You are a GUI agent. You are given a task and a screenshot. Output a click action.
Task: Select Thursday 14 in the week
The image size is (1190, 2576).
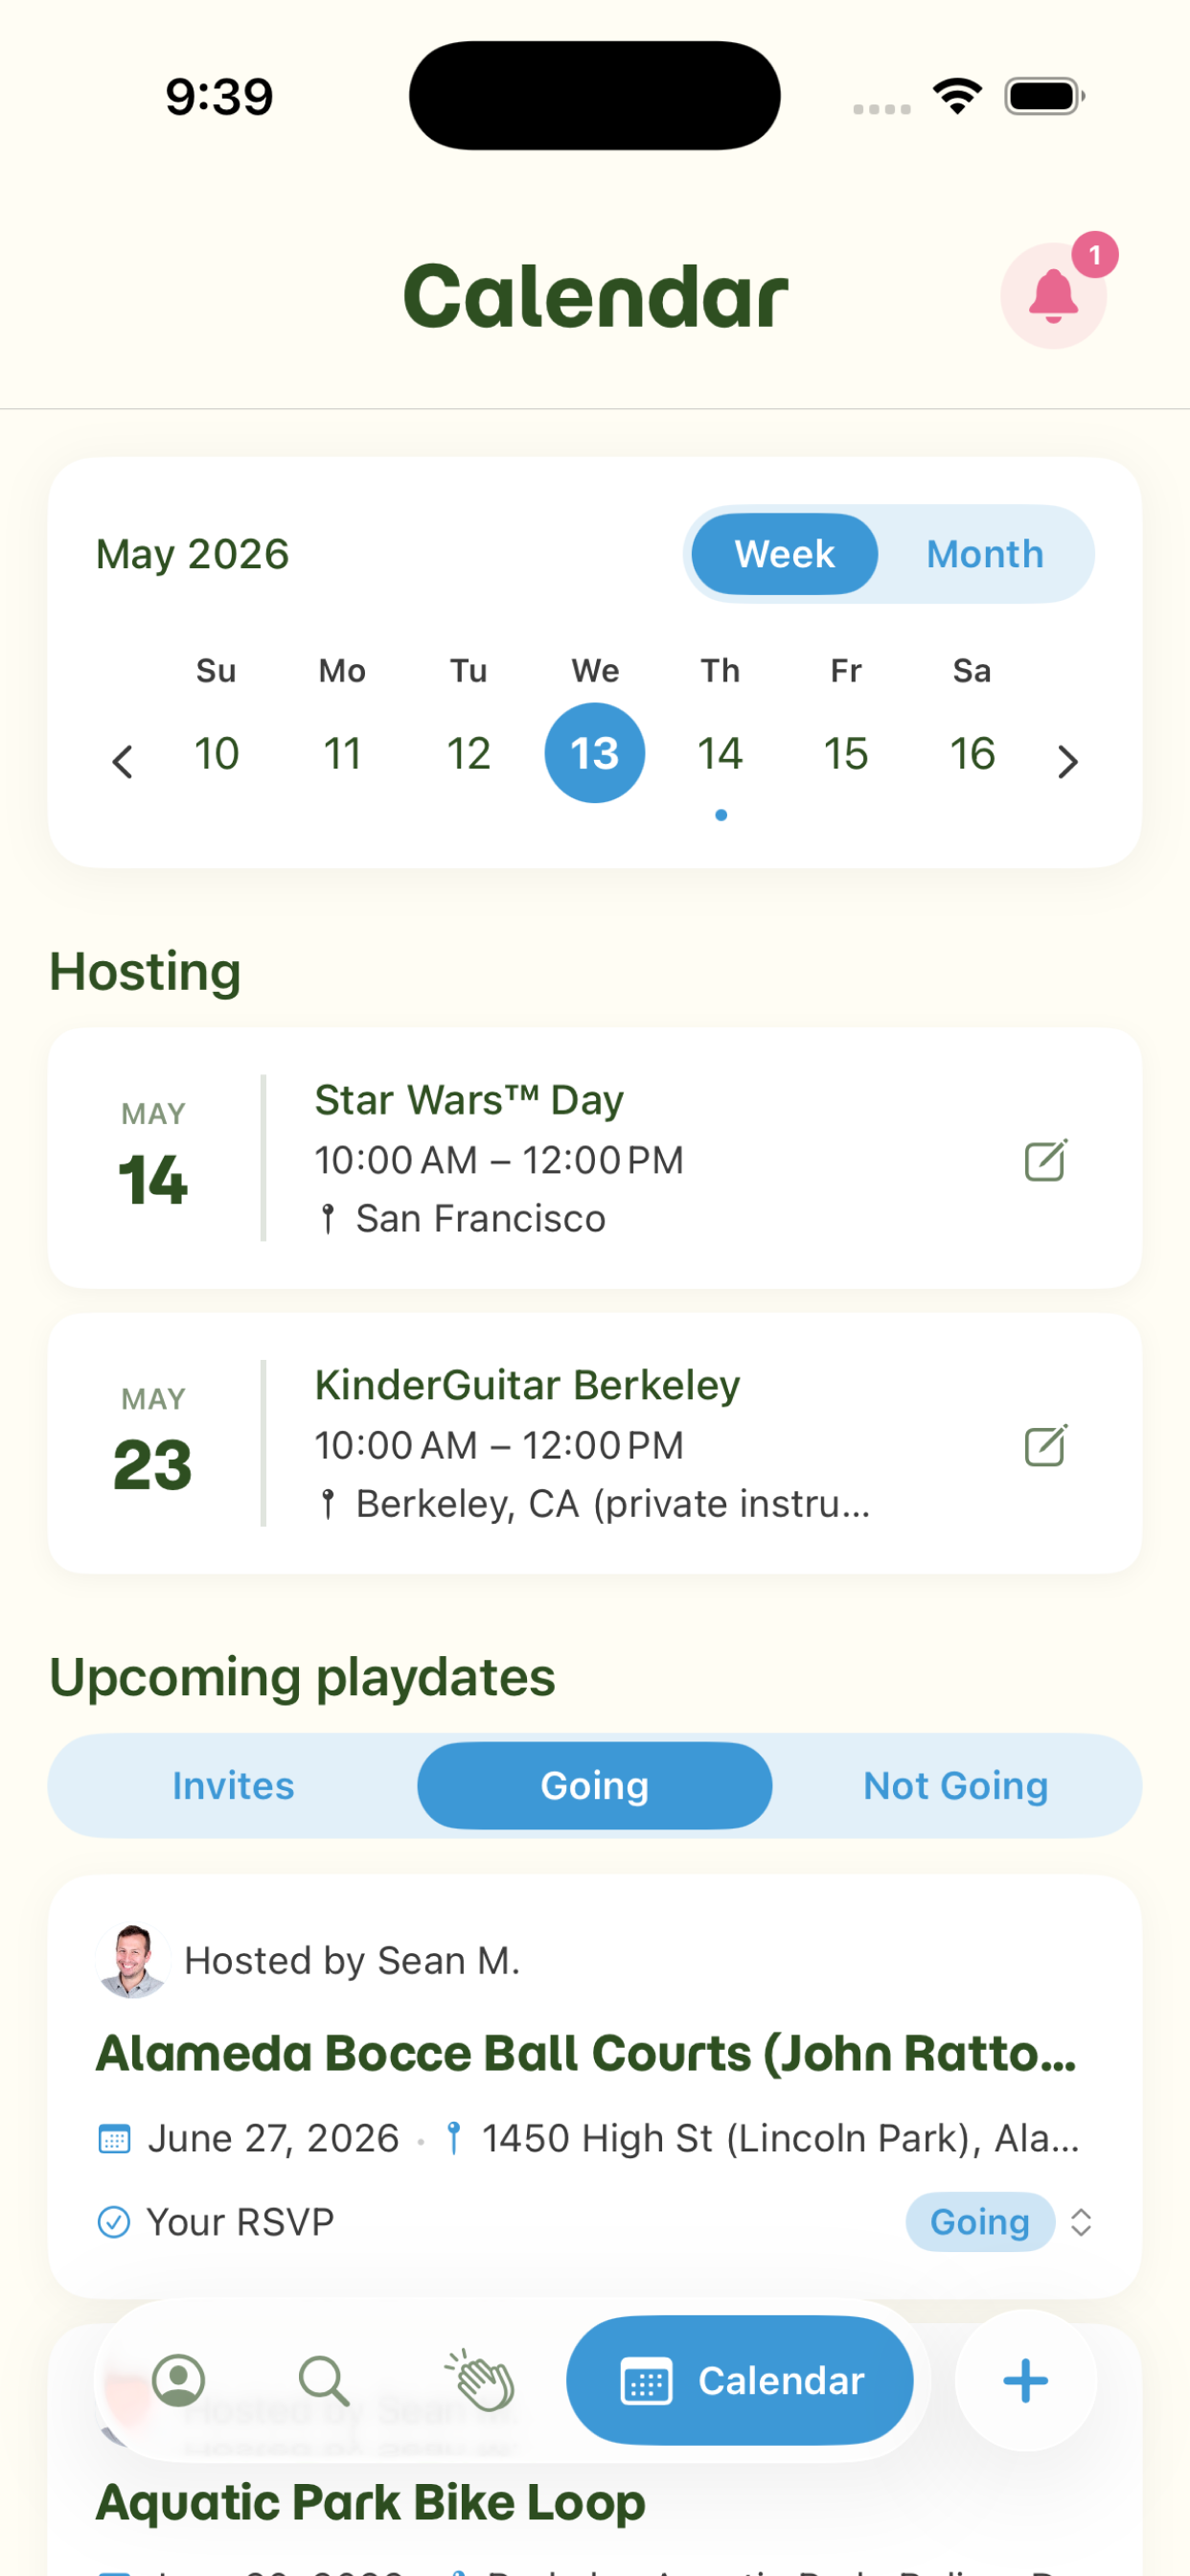pos(720,753)
